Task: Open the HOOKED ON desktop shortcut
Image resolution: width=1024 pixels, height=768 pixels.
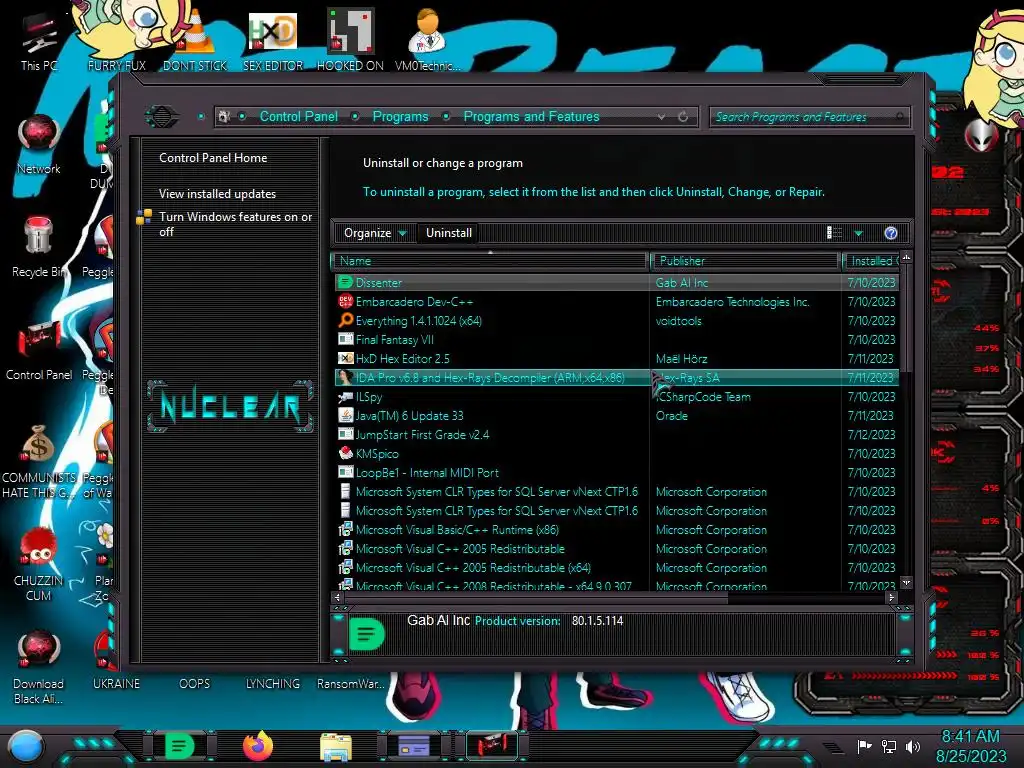Action: (350, 39)
